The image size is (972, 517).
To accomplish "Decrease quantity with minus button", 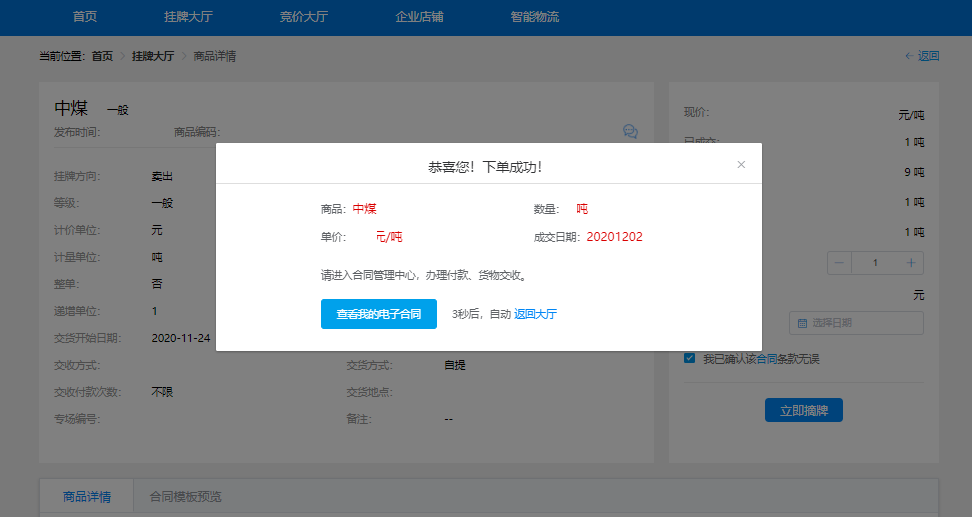I will [840, 262].
